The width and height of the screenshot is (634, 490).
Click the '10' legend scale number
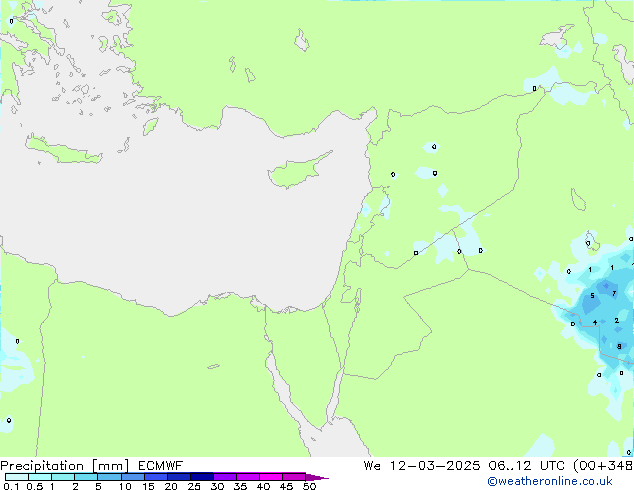(x=125, y=486)
